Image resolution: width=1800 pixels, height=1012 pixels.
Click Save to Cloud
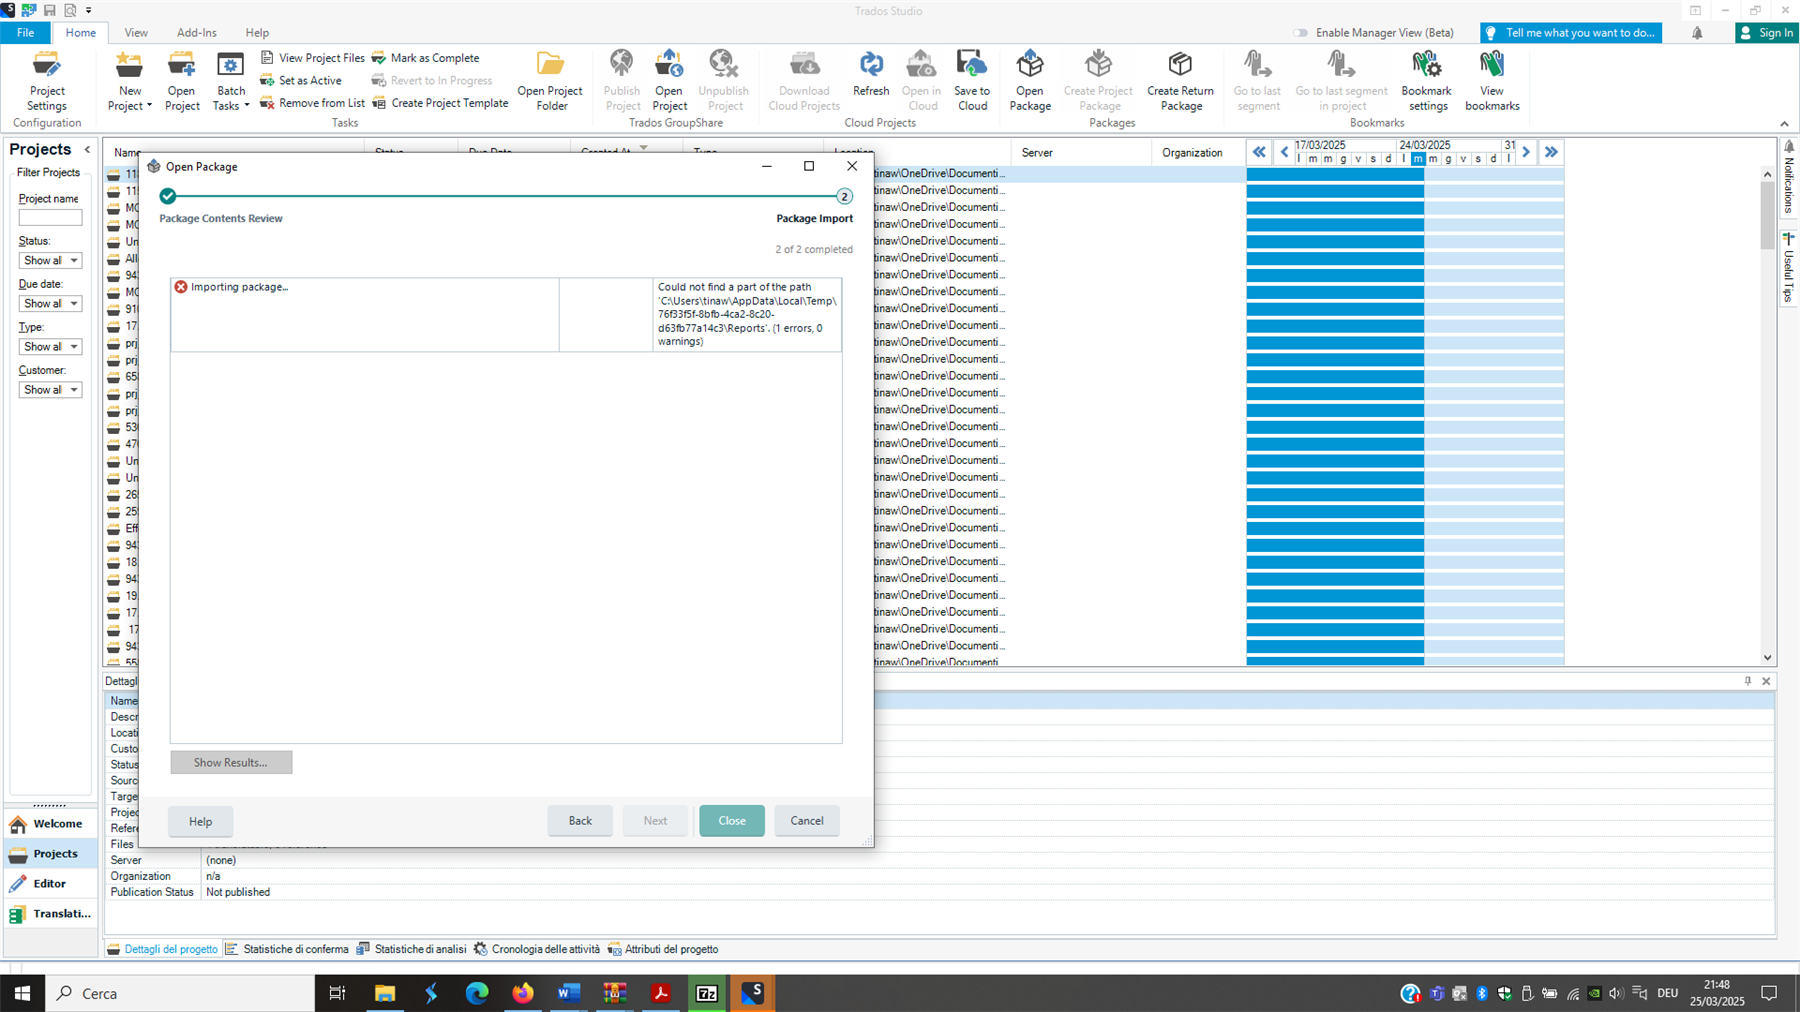972,81
